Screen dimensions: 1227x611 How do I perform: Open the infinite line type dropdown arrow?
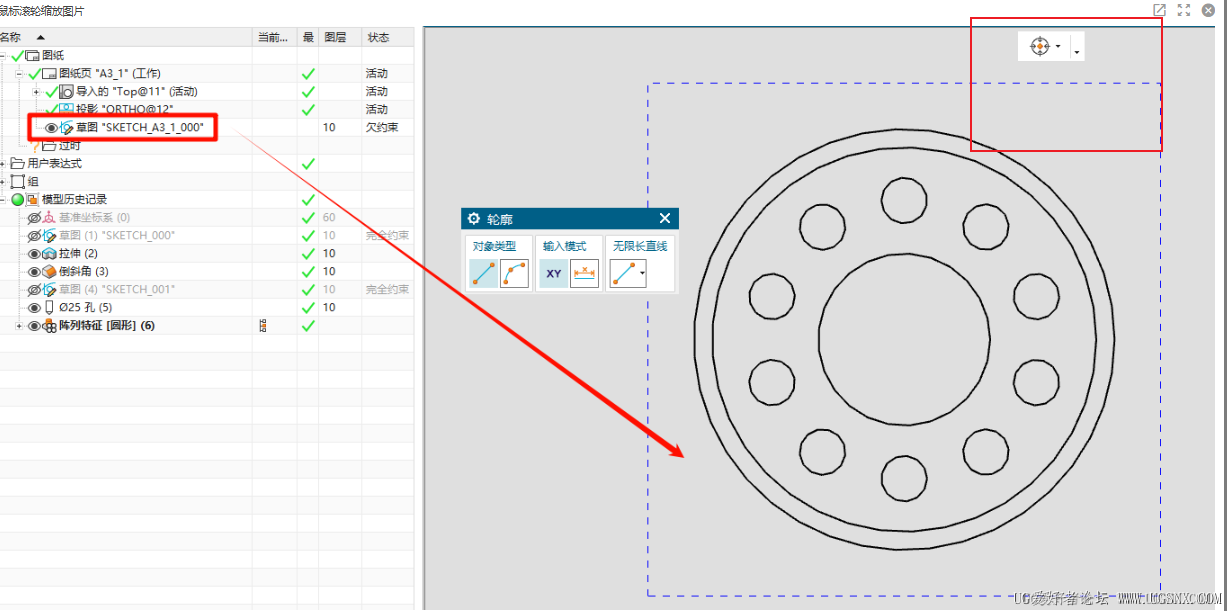[x=642, y=274]
